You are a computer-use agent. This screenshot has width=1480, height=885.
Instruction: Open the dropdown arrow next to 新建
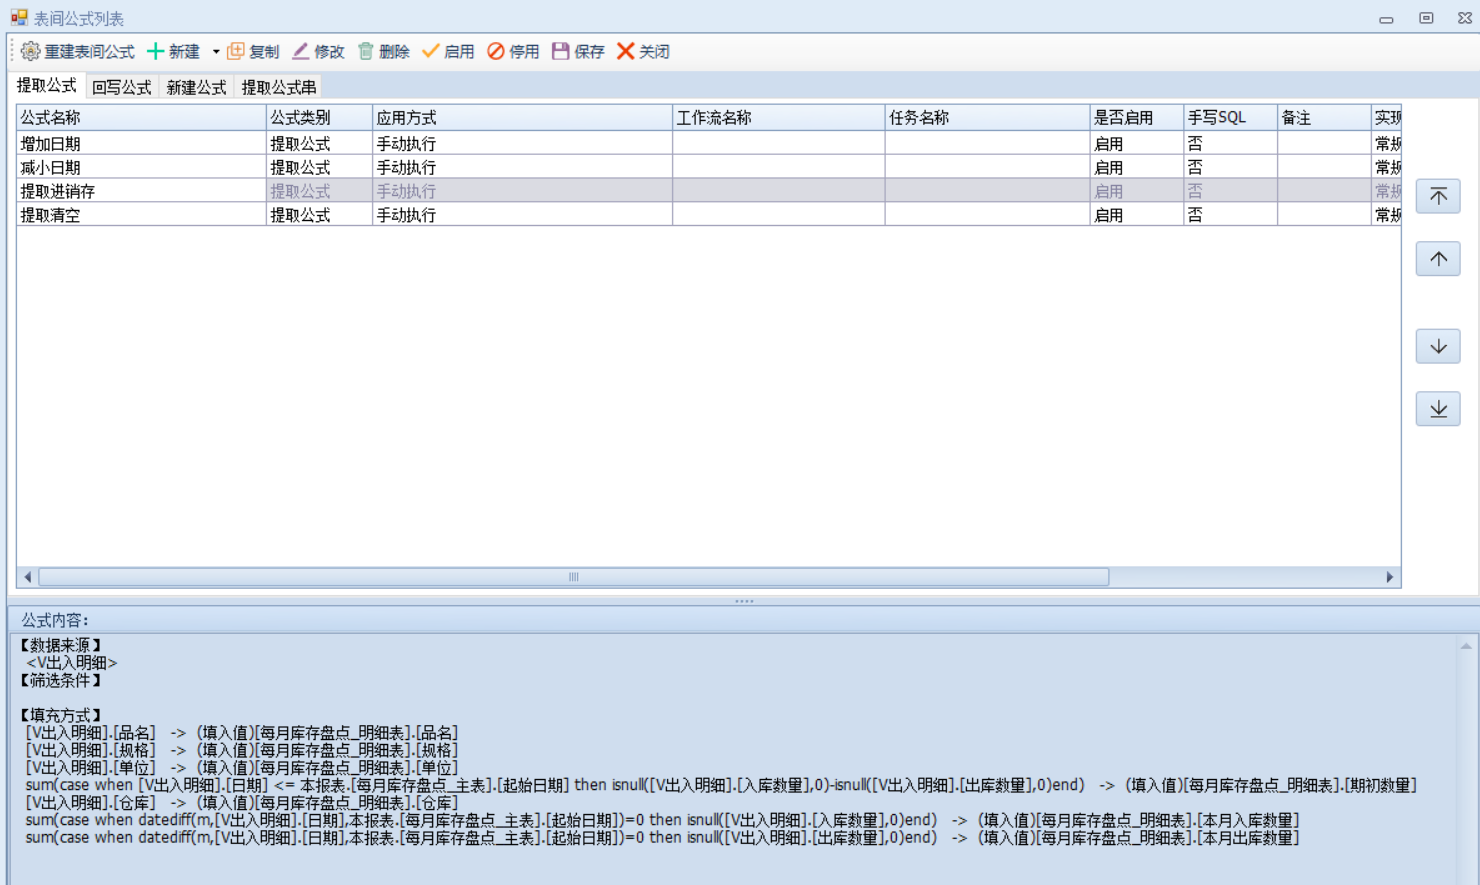[216, 52]
